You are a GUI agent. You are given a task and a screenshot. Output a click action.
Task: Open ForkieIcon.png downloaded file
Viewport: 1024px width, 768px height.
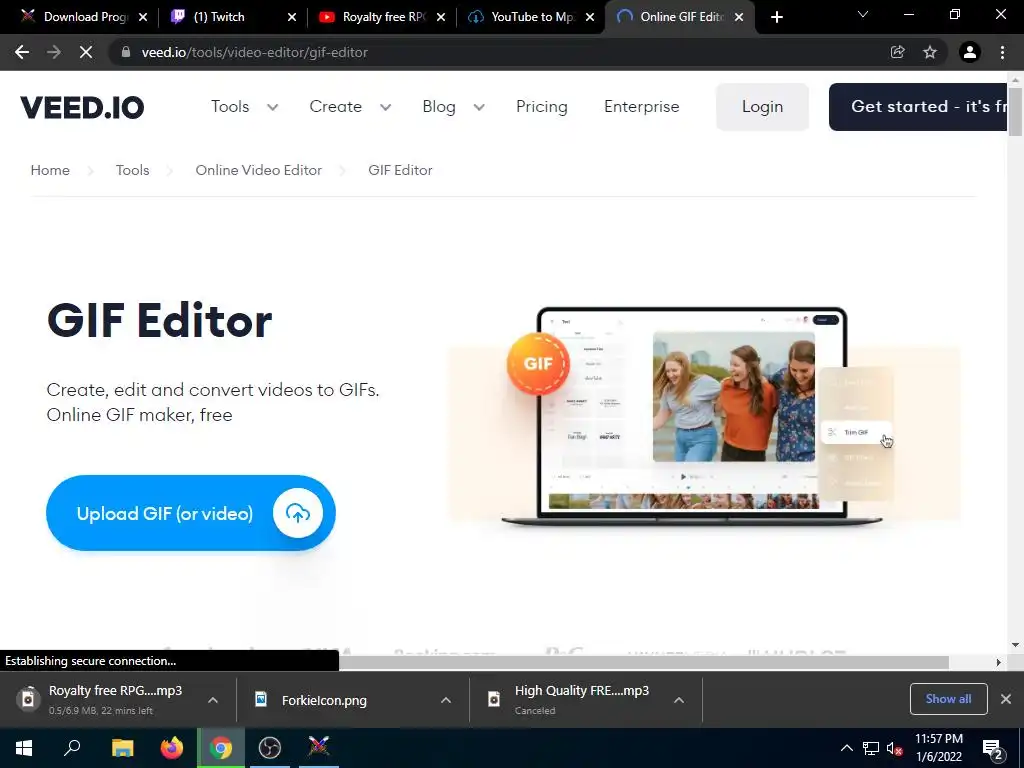click(324, 700)
